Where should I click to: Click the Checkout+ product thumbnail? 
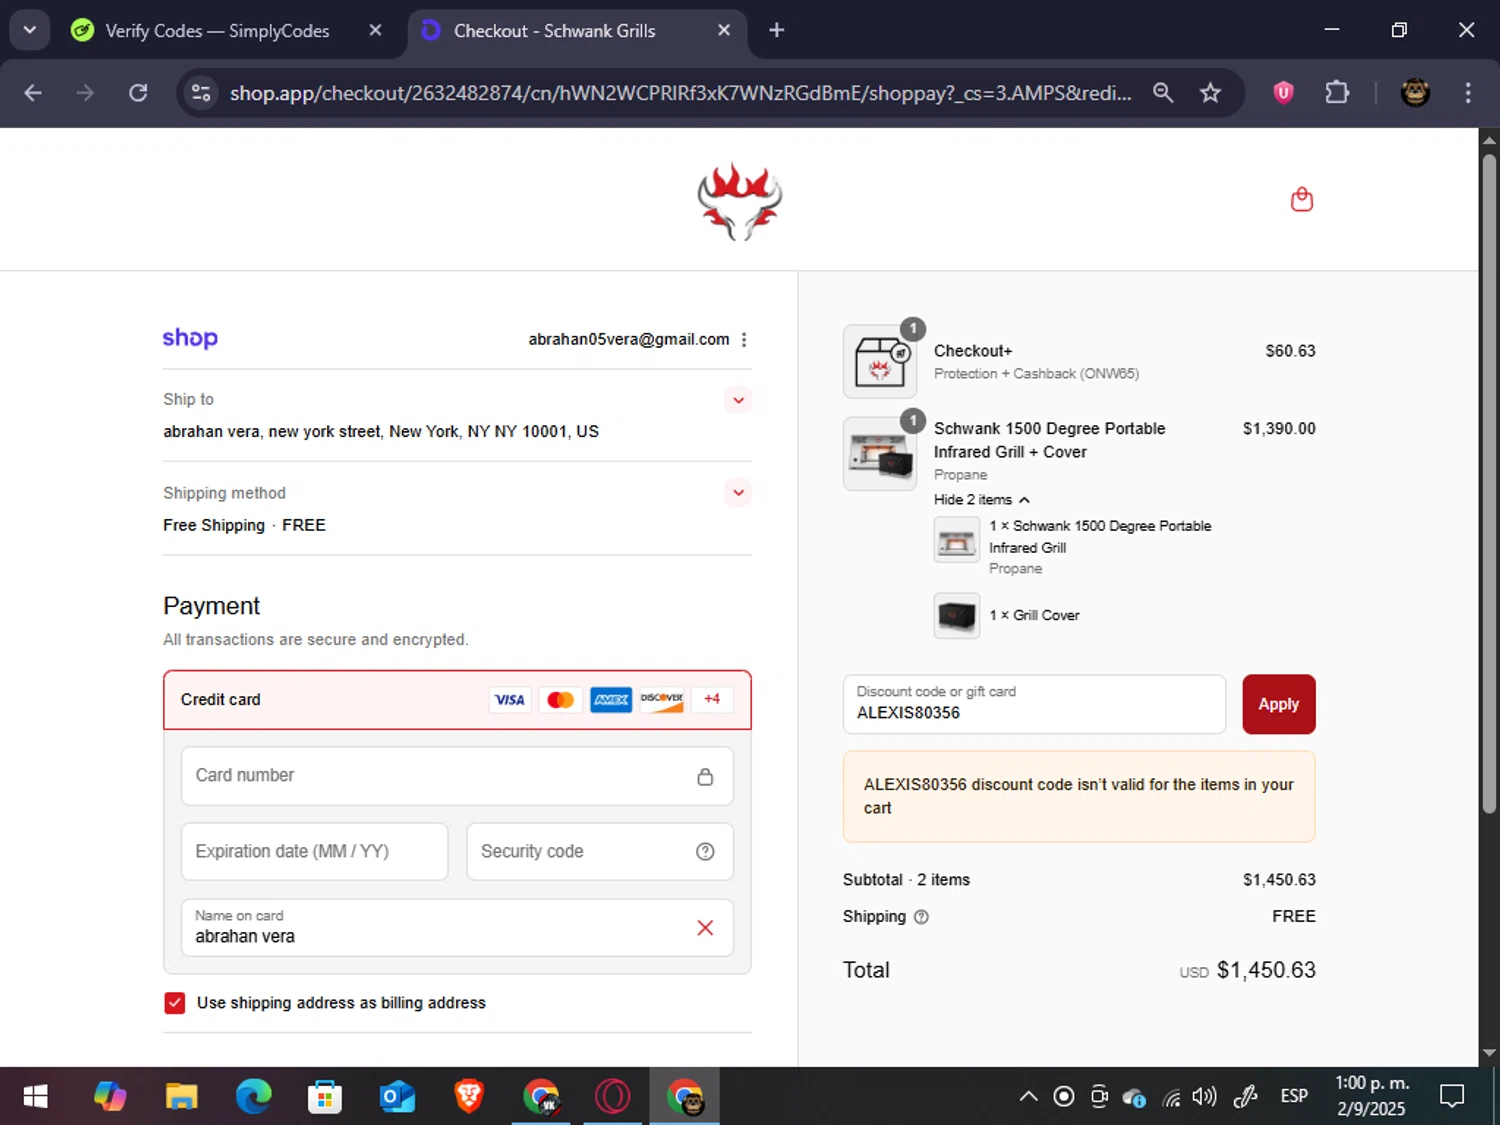pyautogui.click(x=880, y=361)
